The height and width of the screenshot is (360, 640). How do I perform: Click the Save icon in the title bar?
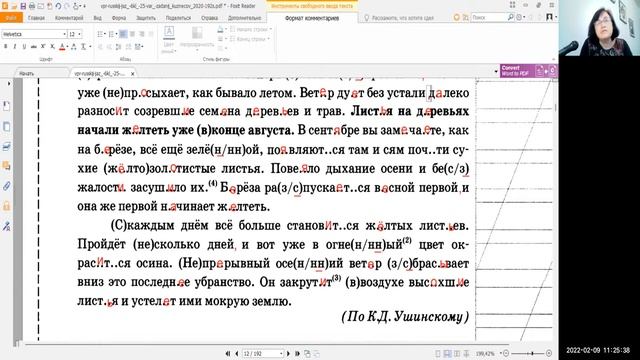23,6
